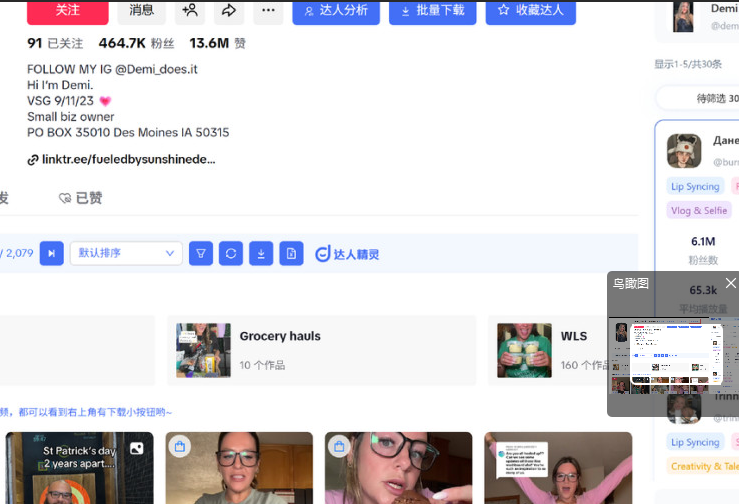This screenshot has height=504, width=739.
Task: Click the red 关注 follow button
Action: tap(67, 12)
